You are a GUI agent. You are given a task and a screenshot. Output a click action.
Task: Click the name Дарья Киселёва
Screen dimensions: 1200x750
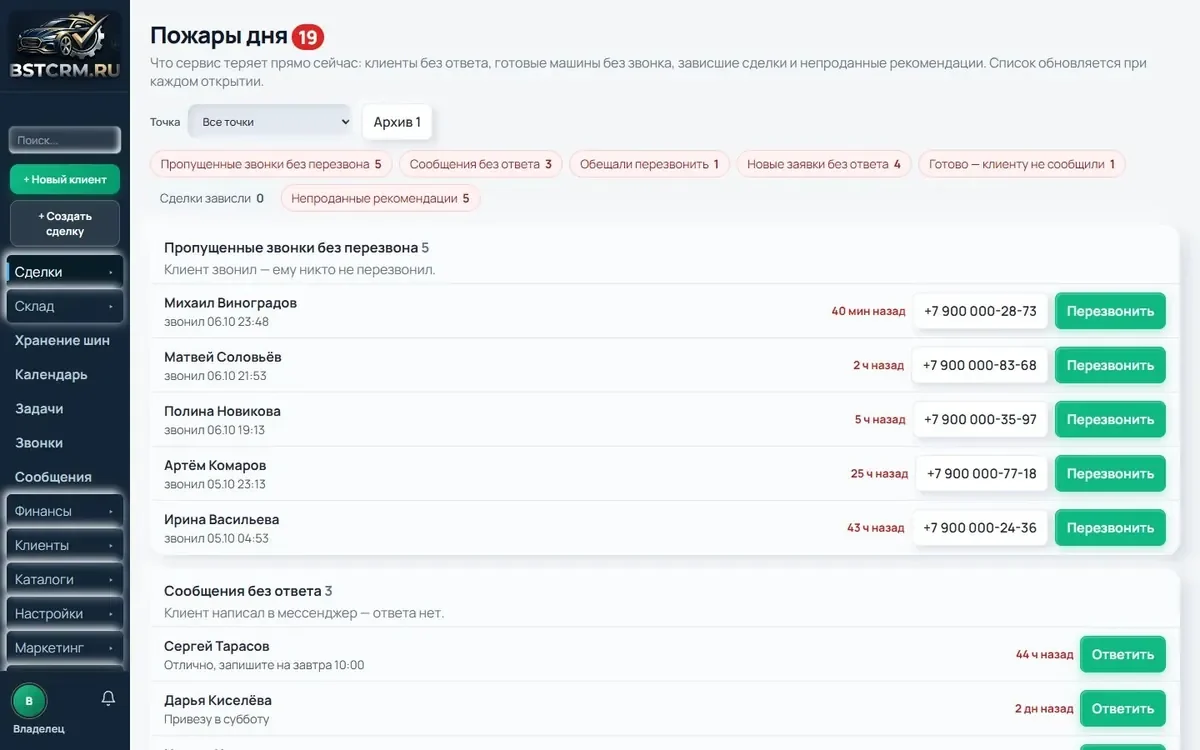click(218, 700)
